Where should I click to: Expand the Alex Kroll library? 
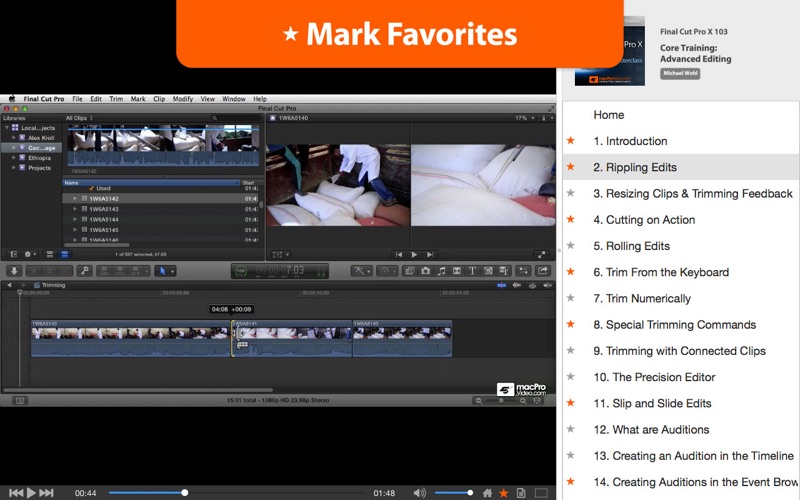[x=14, y=138]
